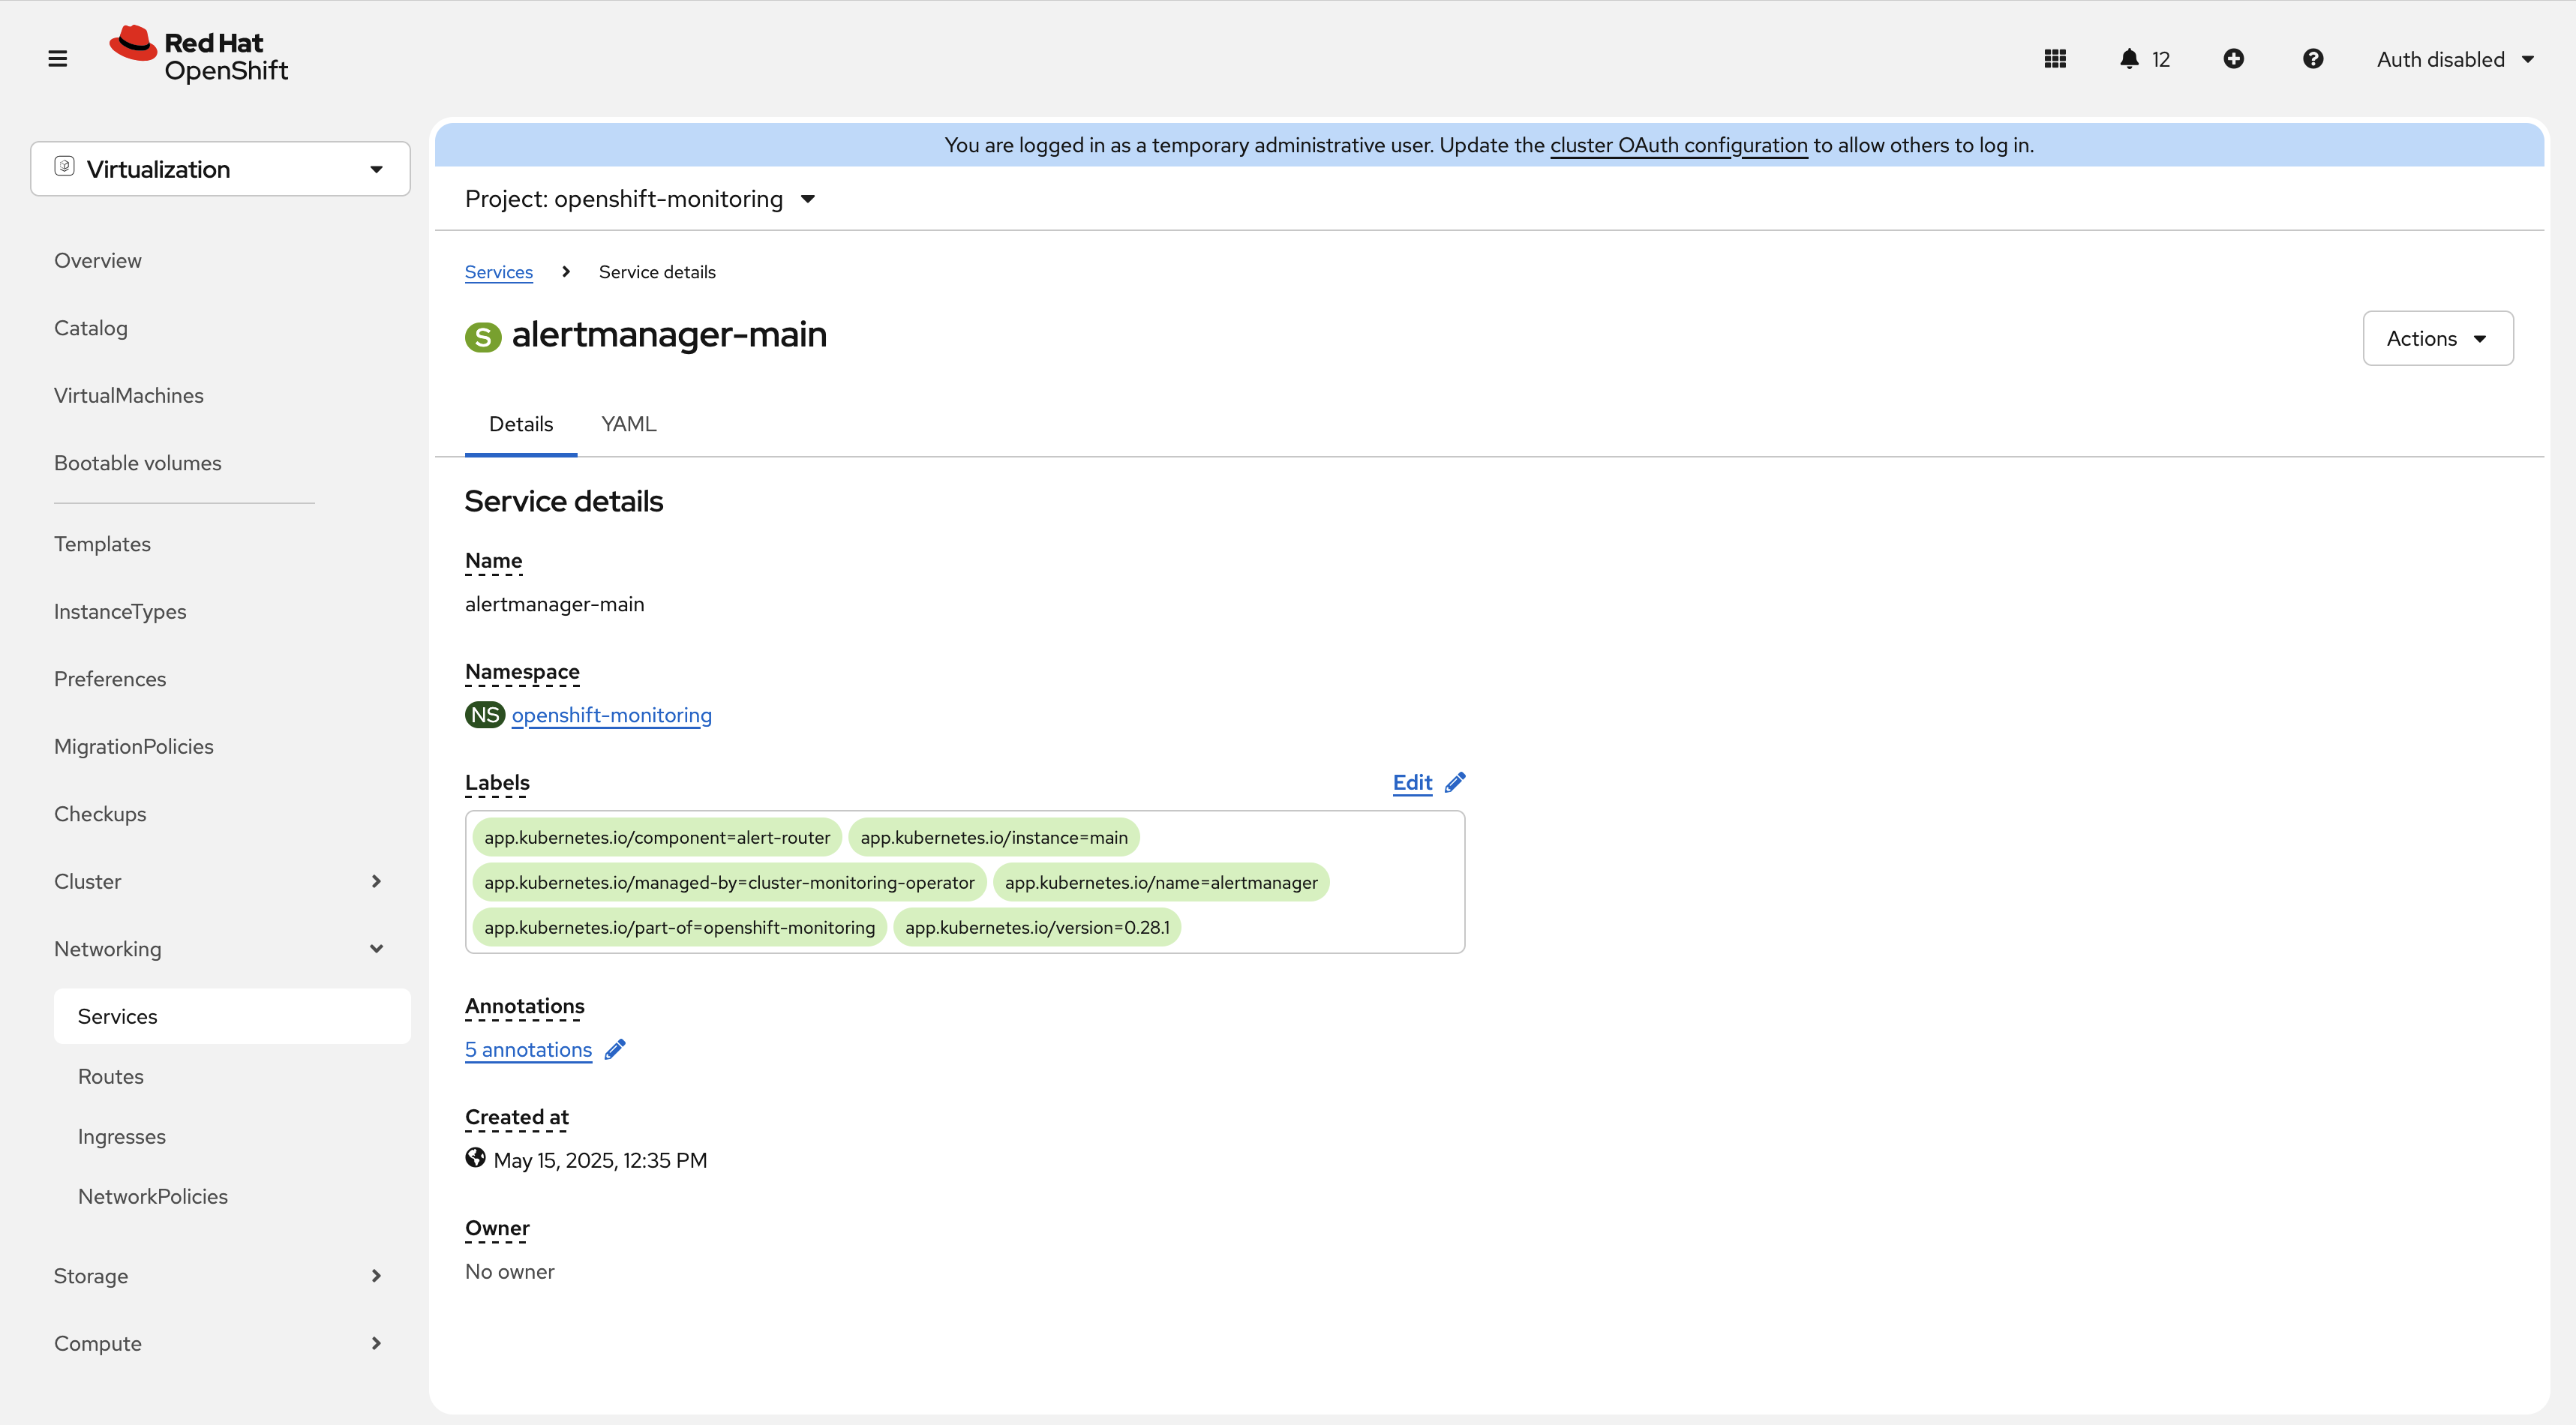Open the Virtualization perspective dropdown

pyautogui.click(x=220, y=169)
